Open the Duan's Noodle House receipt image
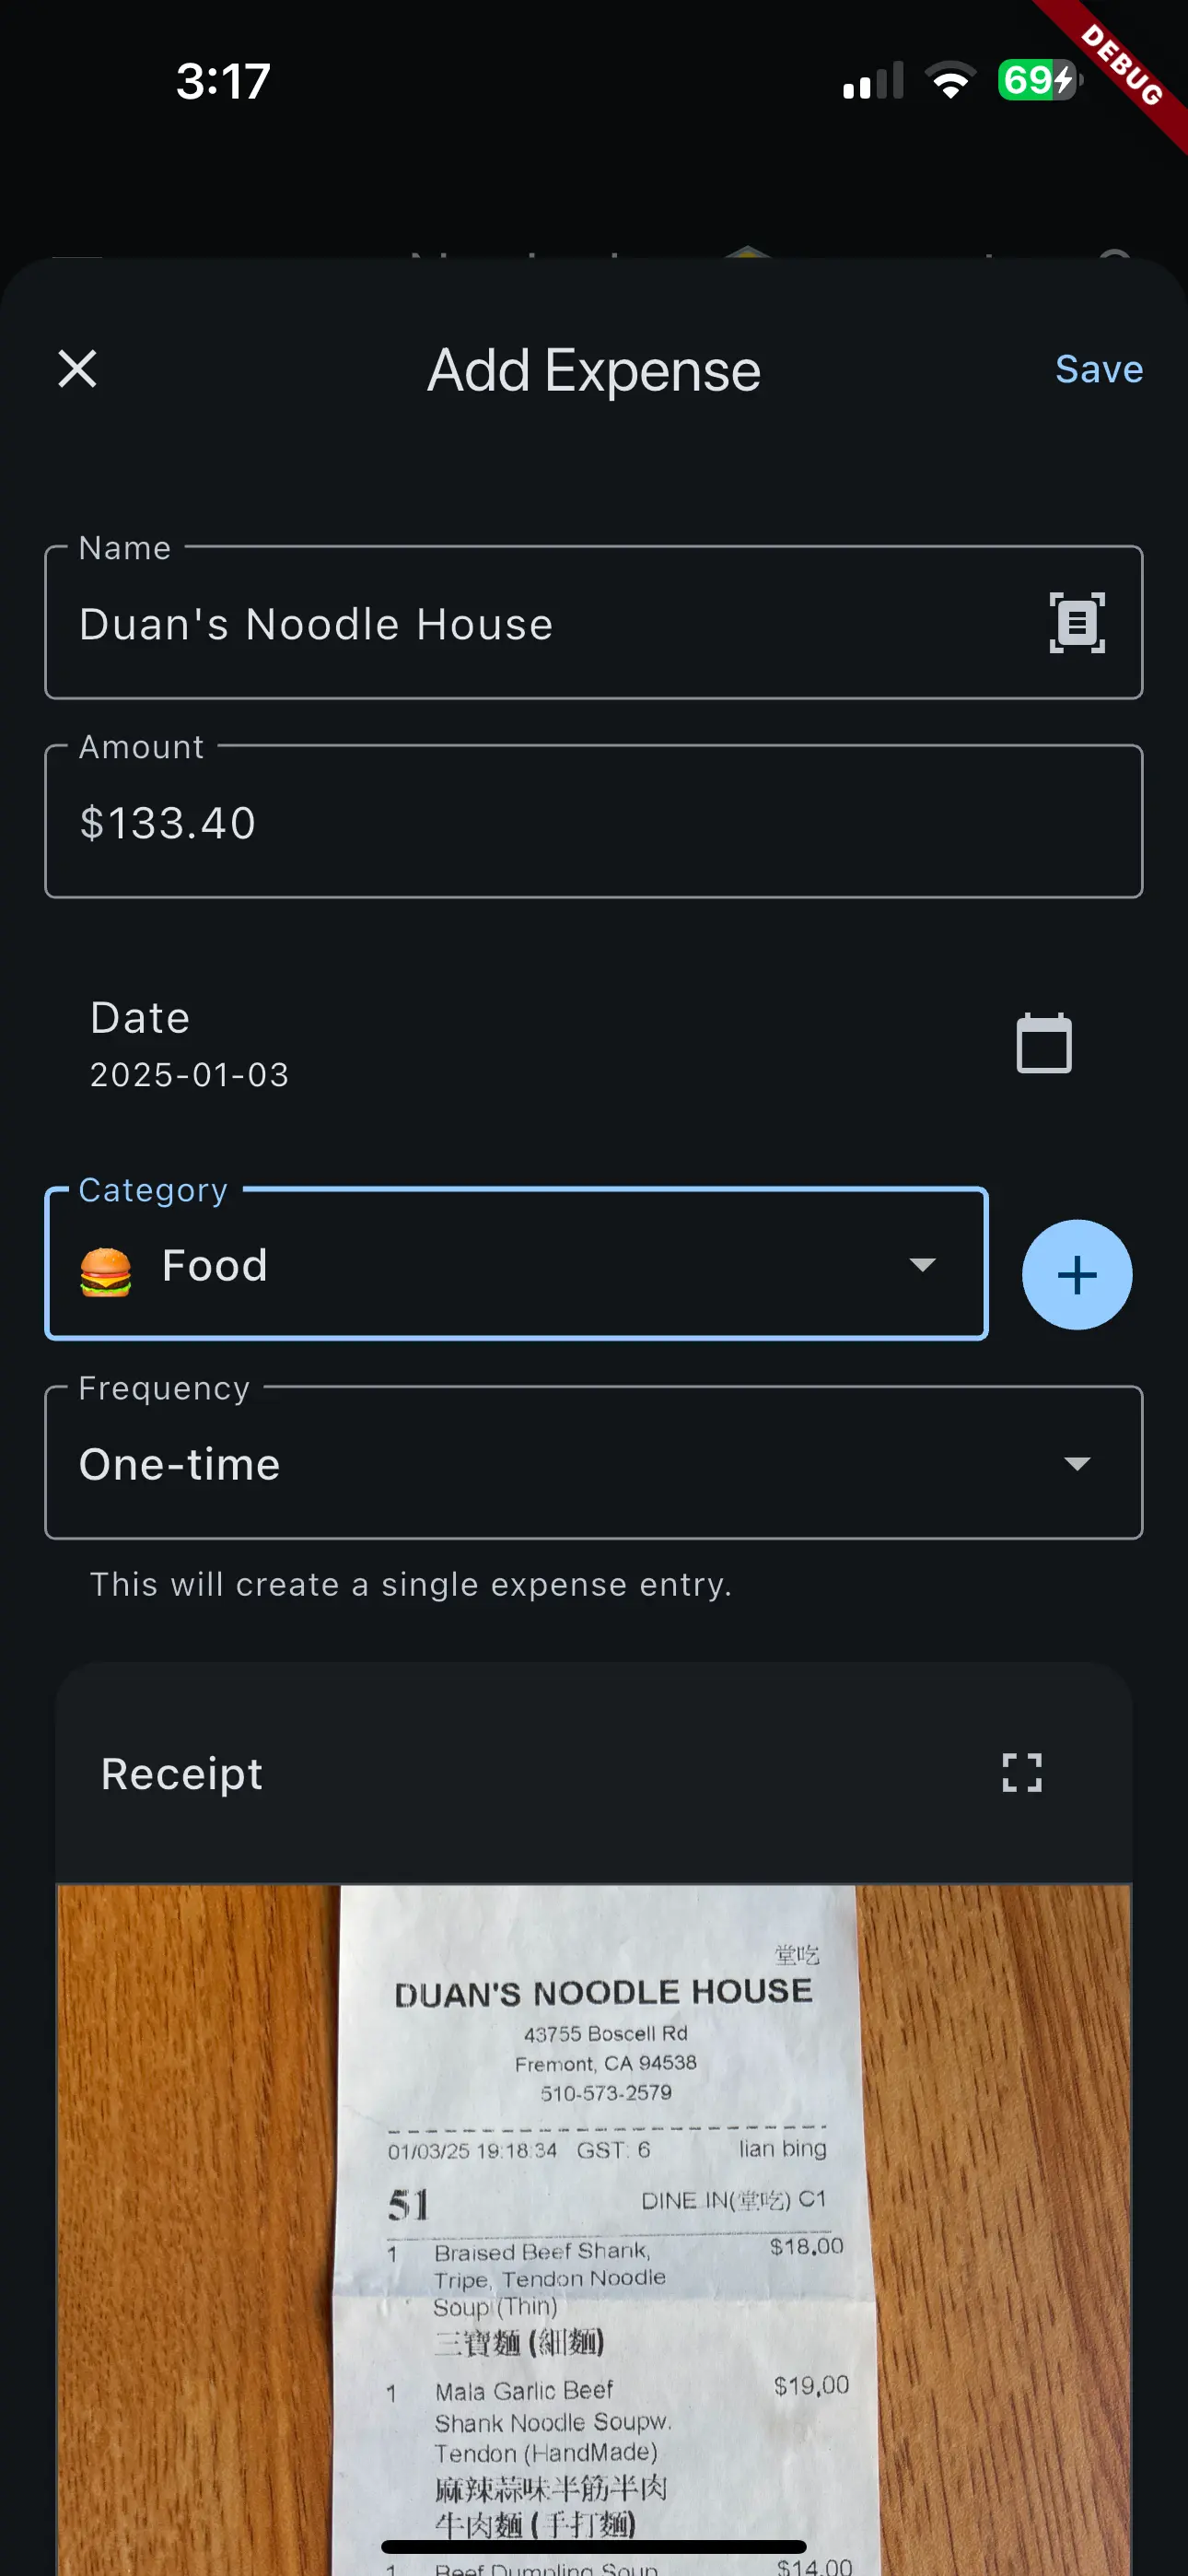Screen dimensions: 1188x2576 point(594,2230)
